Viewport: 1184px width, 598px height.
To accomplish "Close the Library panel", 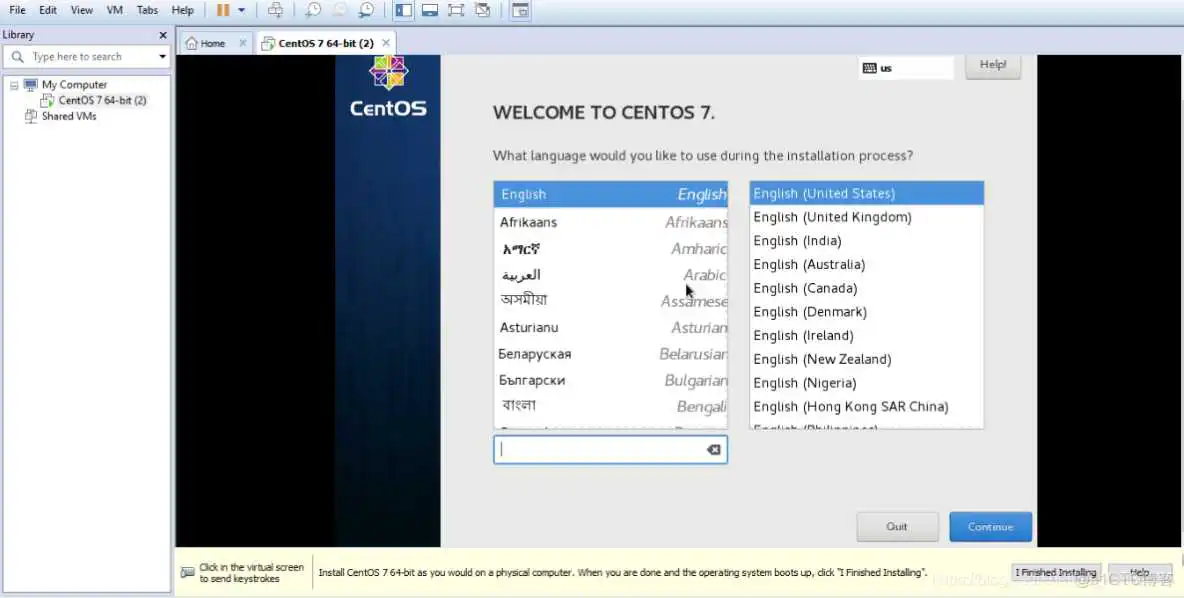I will tap(163, 35).
